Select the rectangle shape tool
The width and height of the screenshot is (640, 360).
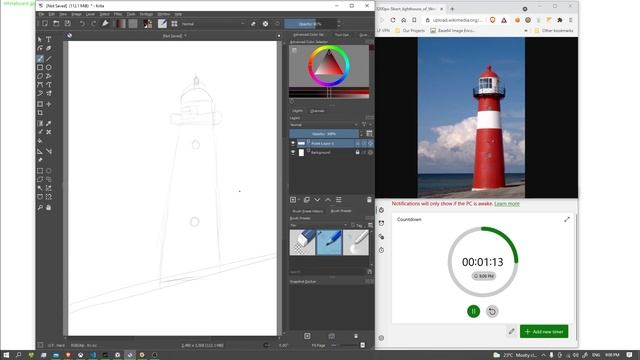tap(40, 67)
